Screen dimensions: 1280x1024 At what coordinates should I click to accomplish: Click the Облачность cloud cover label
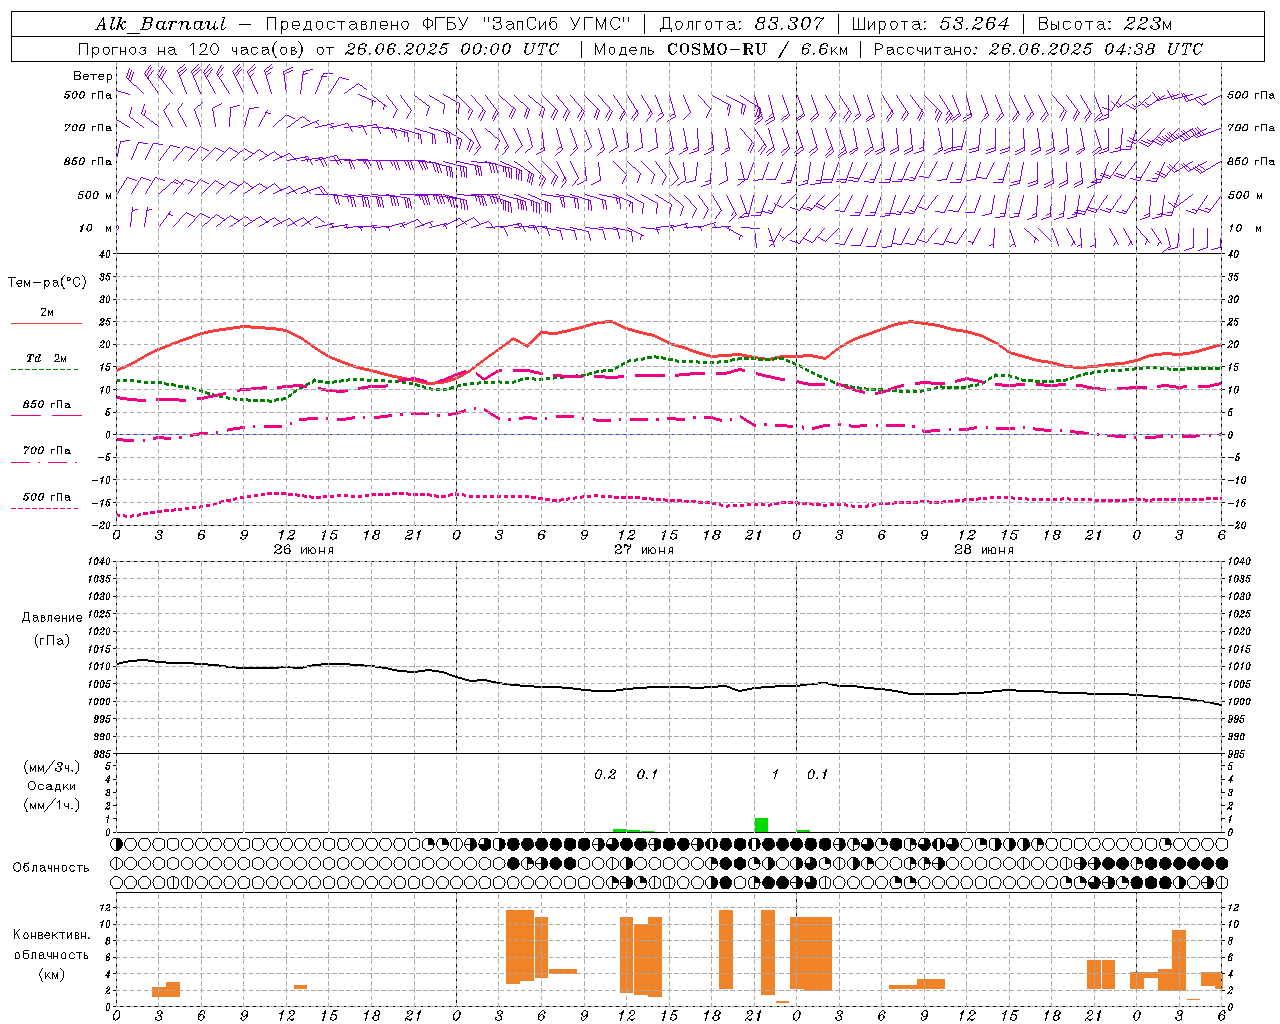[x=51, y=868]
